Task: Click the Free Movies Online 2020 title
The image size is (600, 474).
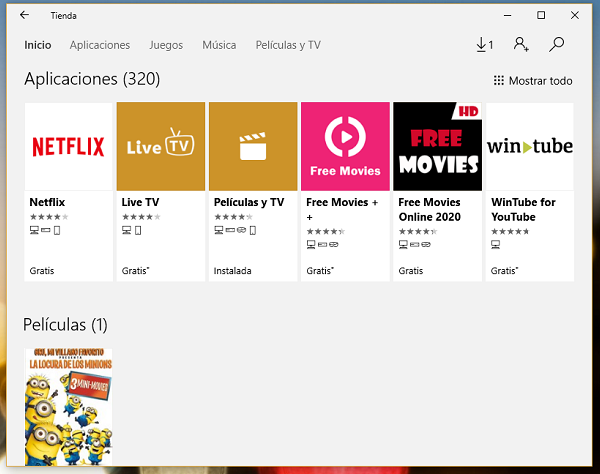Action: click(x=429, y=209)
